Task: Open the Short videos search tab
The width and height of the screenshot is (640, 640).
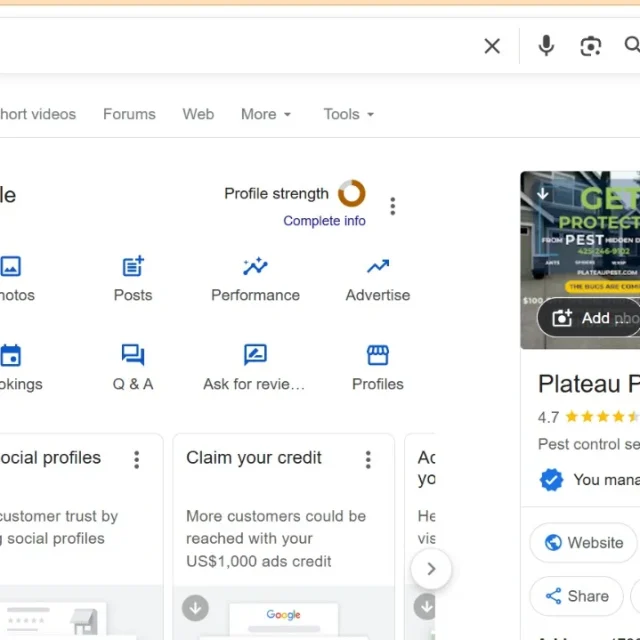Action: click(38, 114)
